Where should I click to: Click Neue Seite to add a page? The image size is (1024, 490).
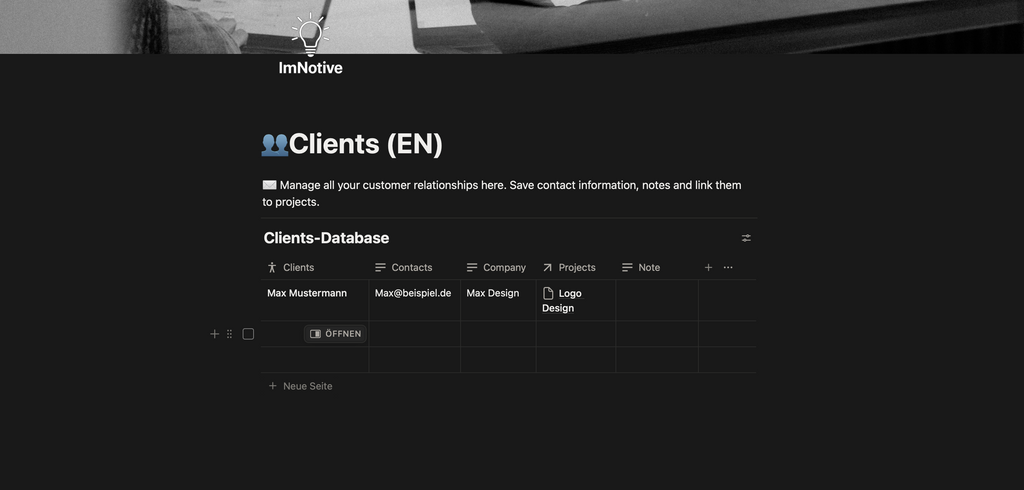pyautogui.click(x=300, y=386)
